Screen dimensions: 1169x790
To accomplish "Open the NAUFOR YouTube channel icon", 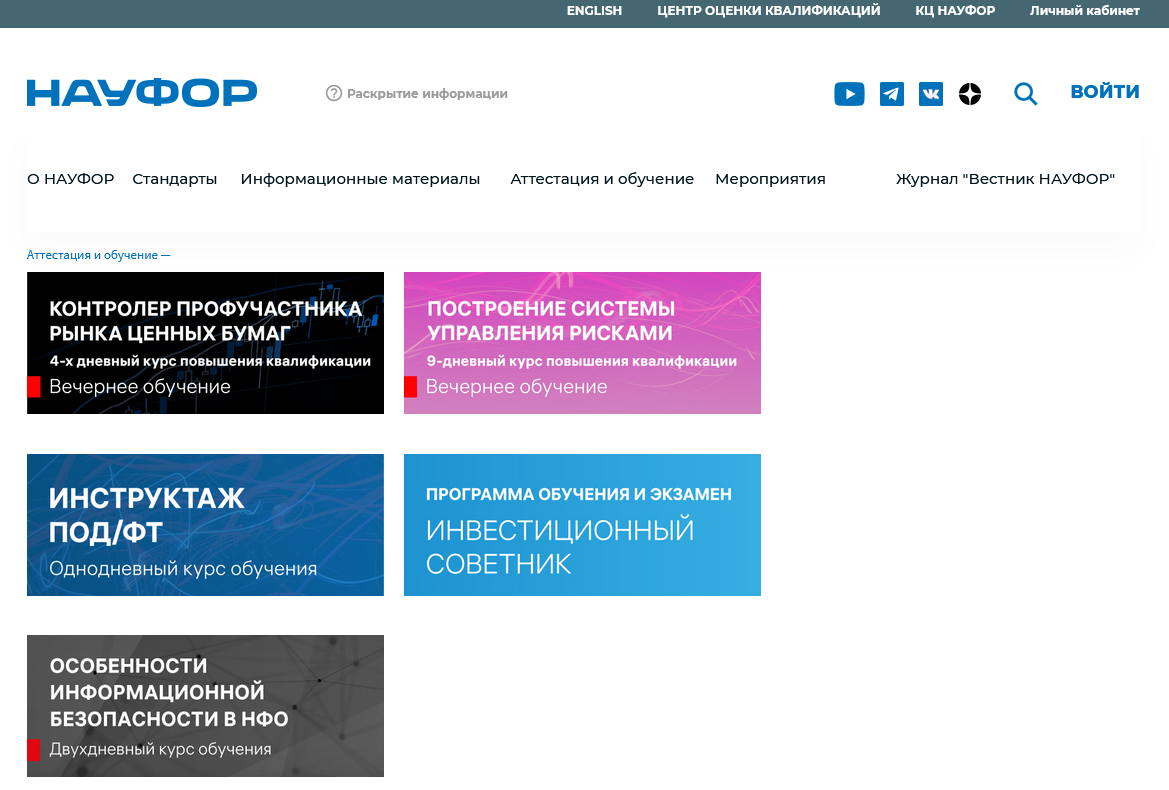I will coord(849,94).
